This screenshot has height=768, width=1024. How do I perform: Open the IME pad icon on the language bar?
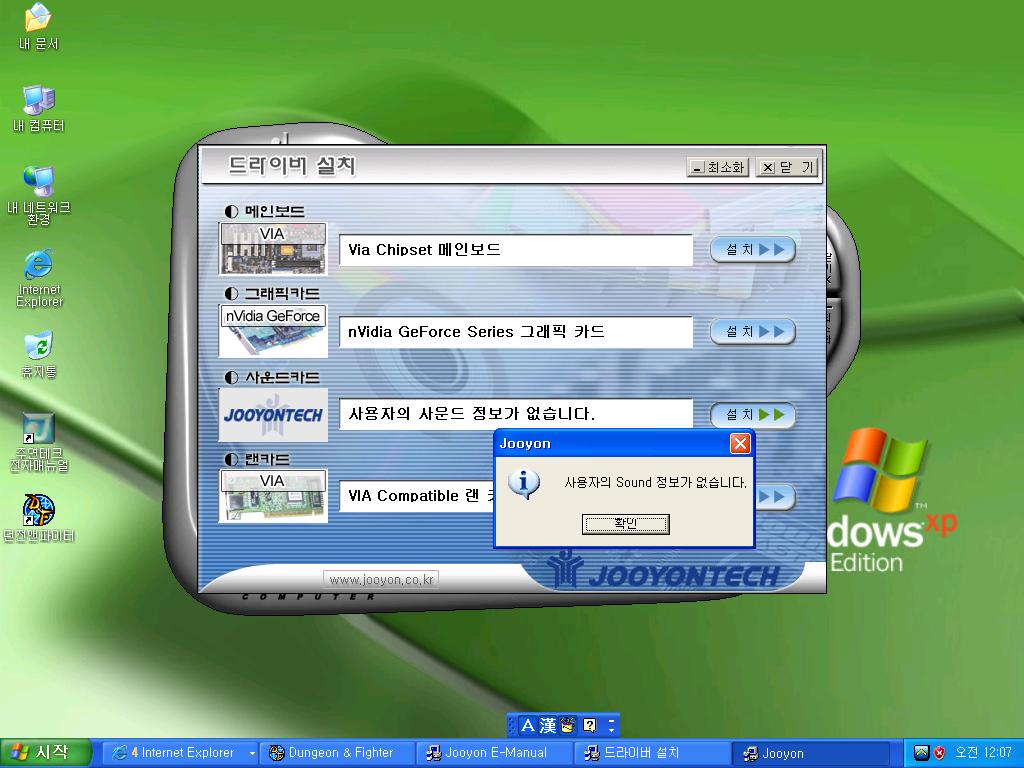(x=568, y=725)
